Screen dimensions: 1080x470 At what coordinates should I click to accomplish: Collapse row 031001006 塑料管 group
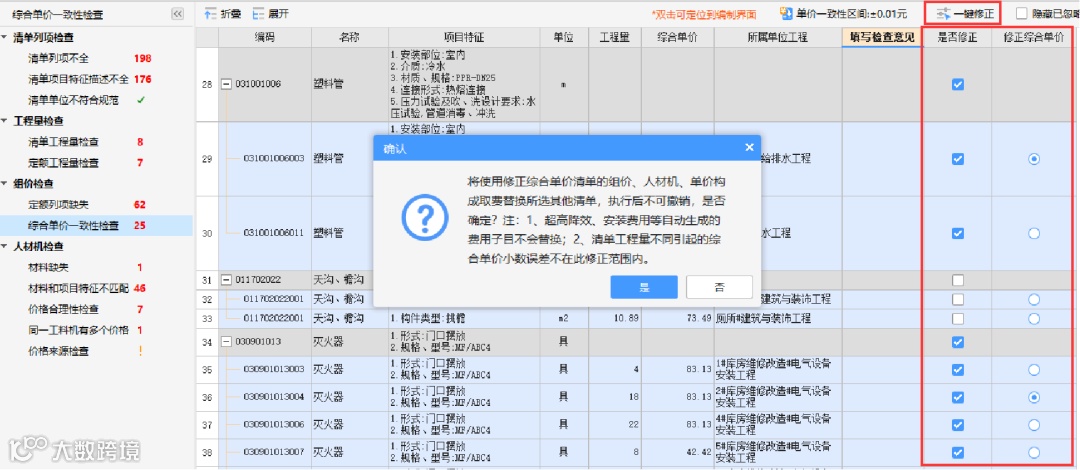(226, 84)
